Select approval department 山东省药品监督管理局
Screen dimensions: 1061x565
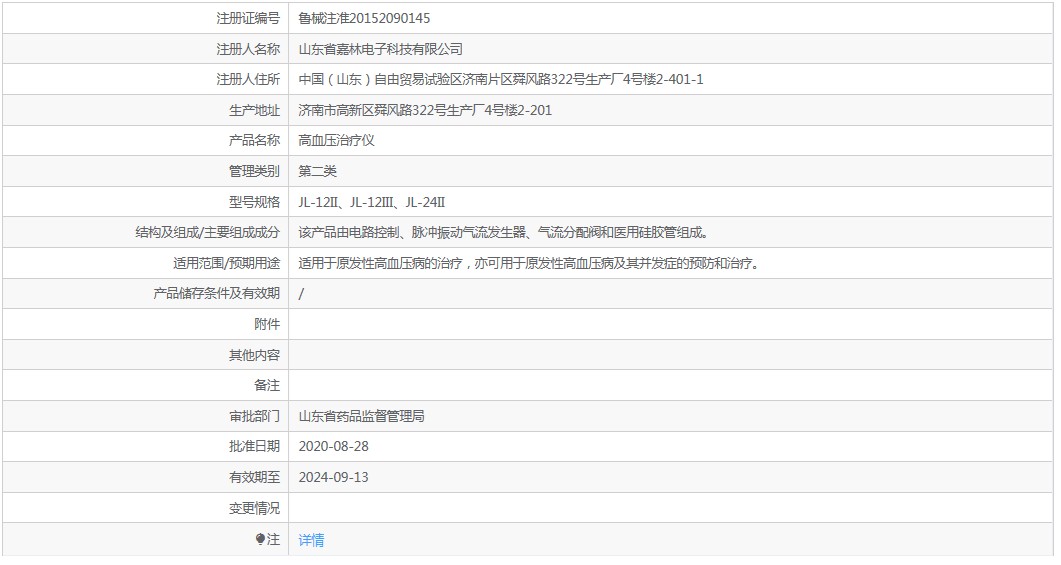coord(361,416)
